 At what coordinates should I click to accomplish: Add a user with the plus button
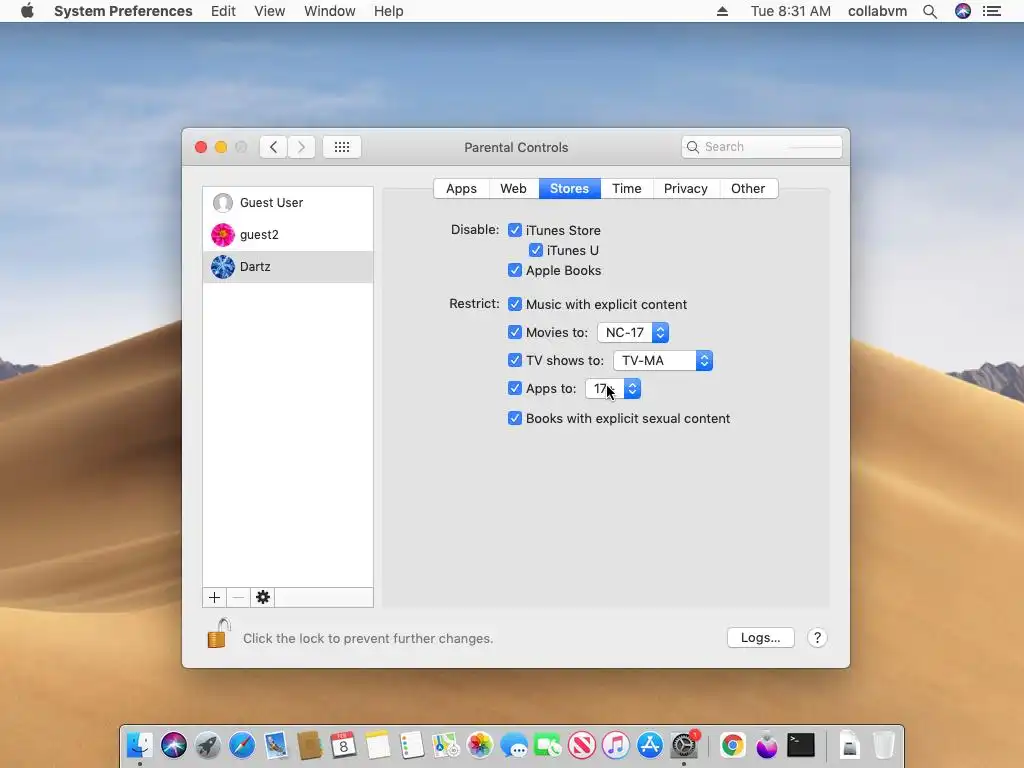point(214,597)
